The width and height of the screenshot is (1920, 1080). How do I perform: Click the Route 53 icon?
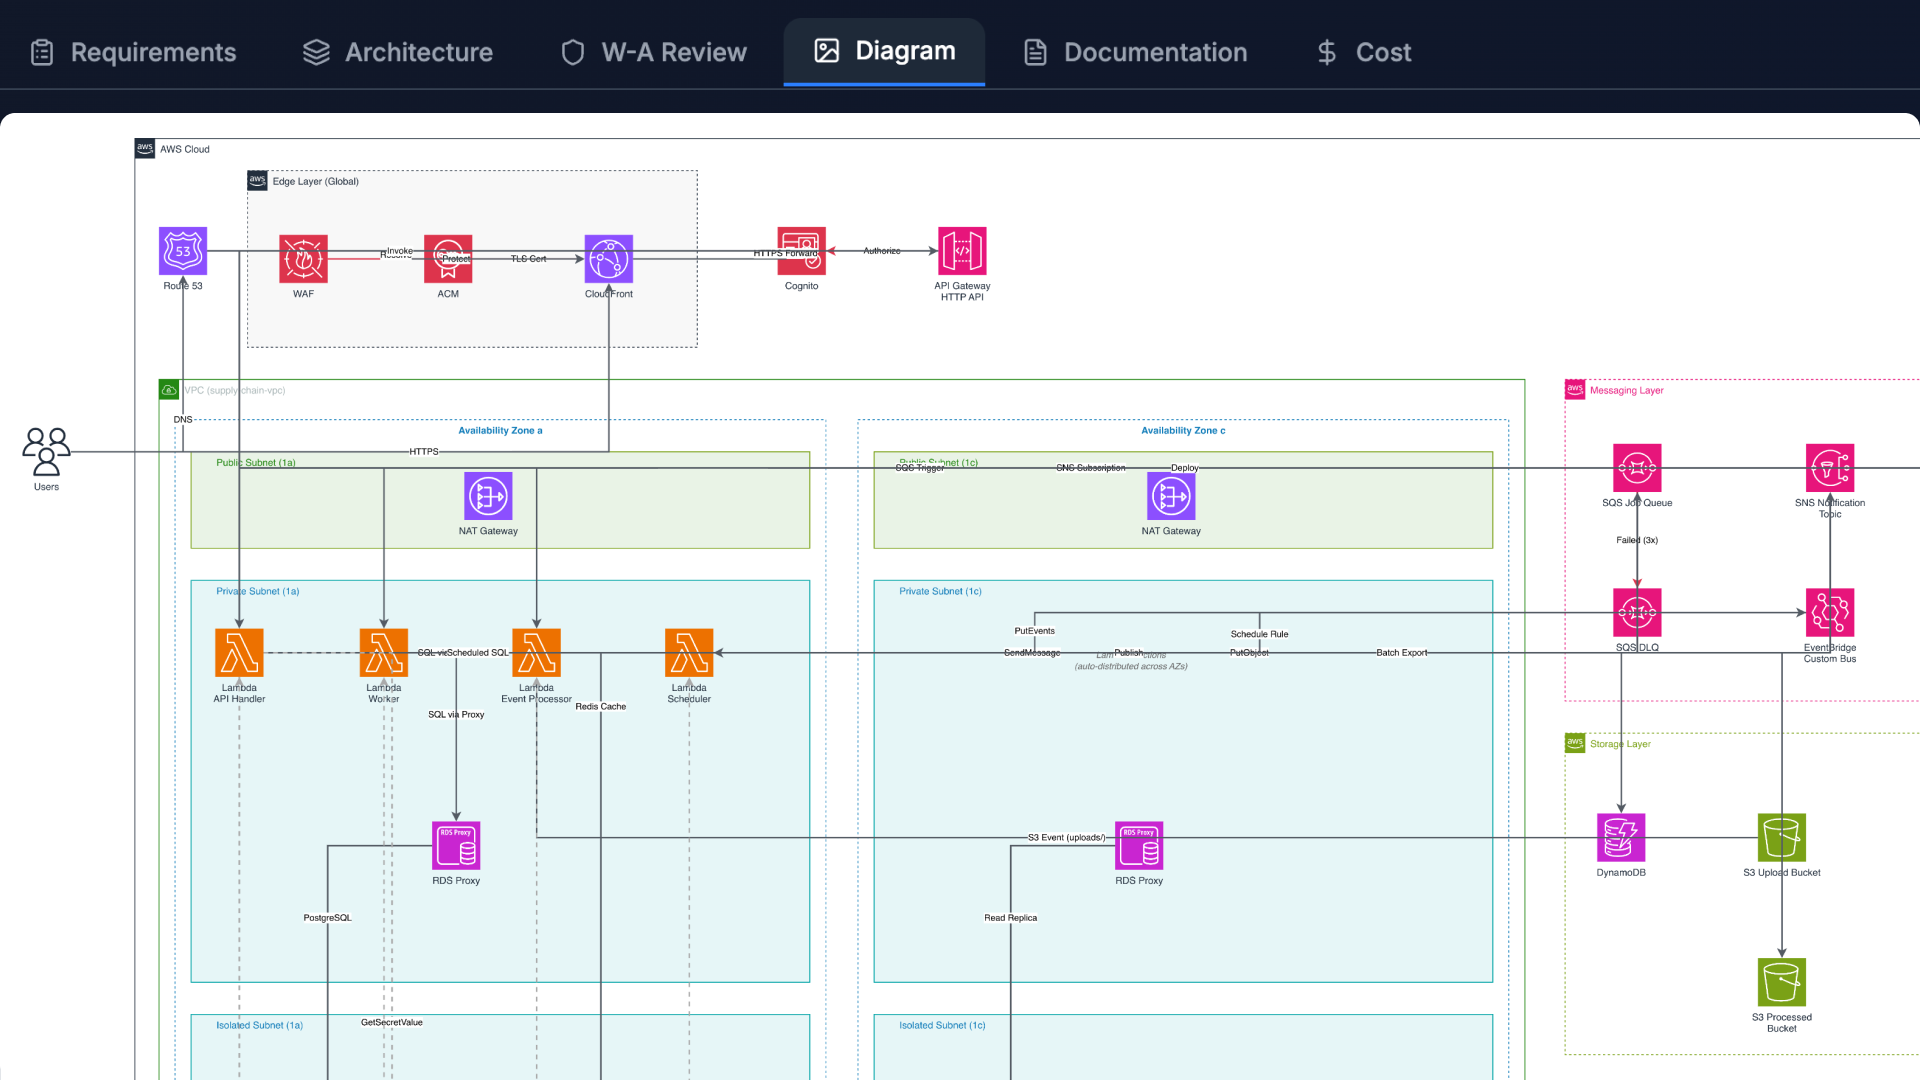183,251
